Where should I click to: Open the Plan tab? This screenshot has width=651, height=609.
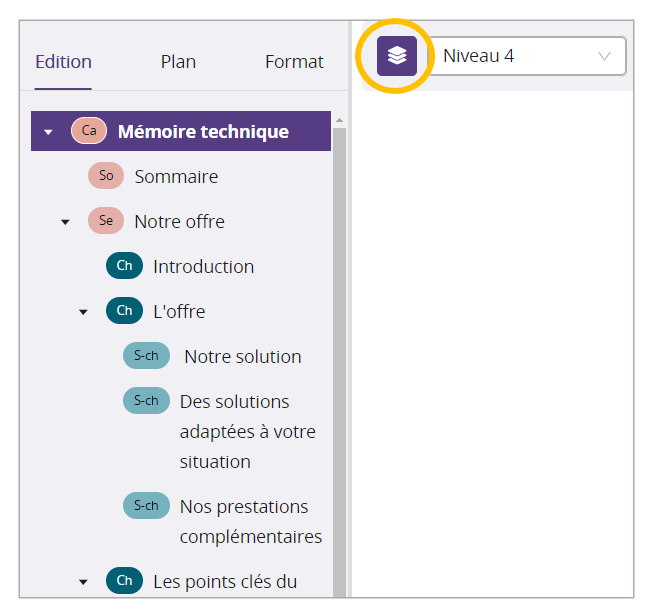[x=178, y=62]
